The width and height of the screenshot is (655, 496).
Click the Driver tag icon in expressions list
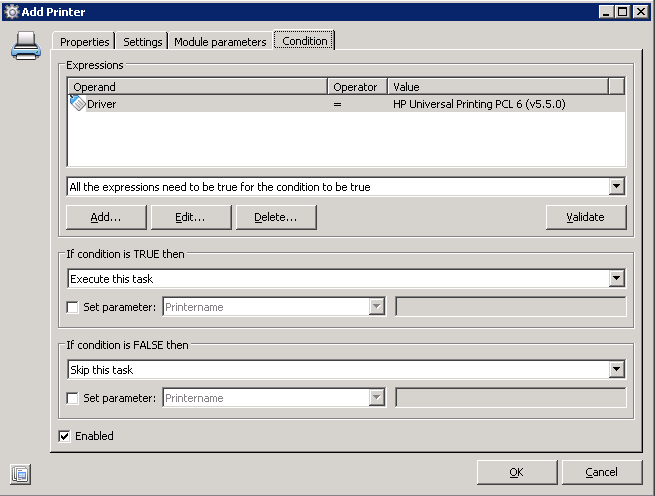[x=78, y=103]
